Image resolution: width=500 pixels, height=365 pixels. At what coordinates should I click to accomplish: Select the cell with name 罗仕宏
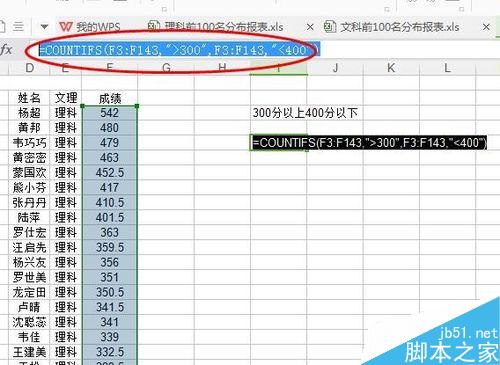pyautogui.click(x=29, y=233)
